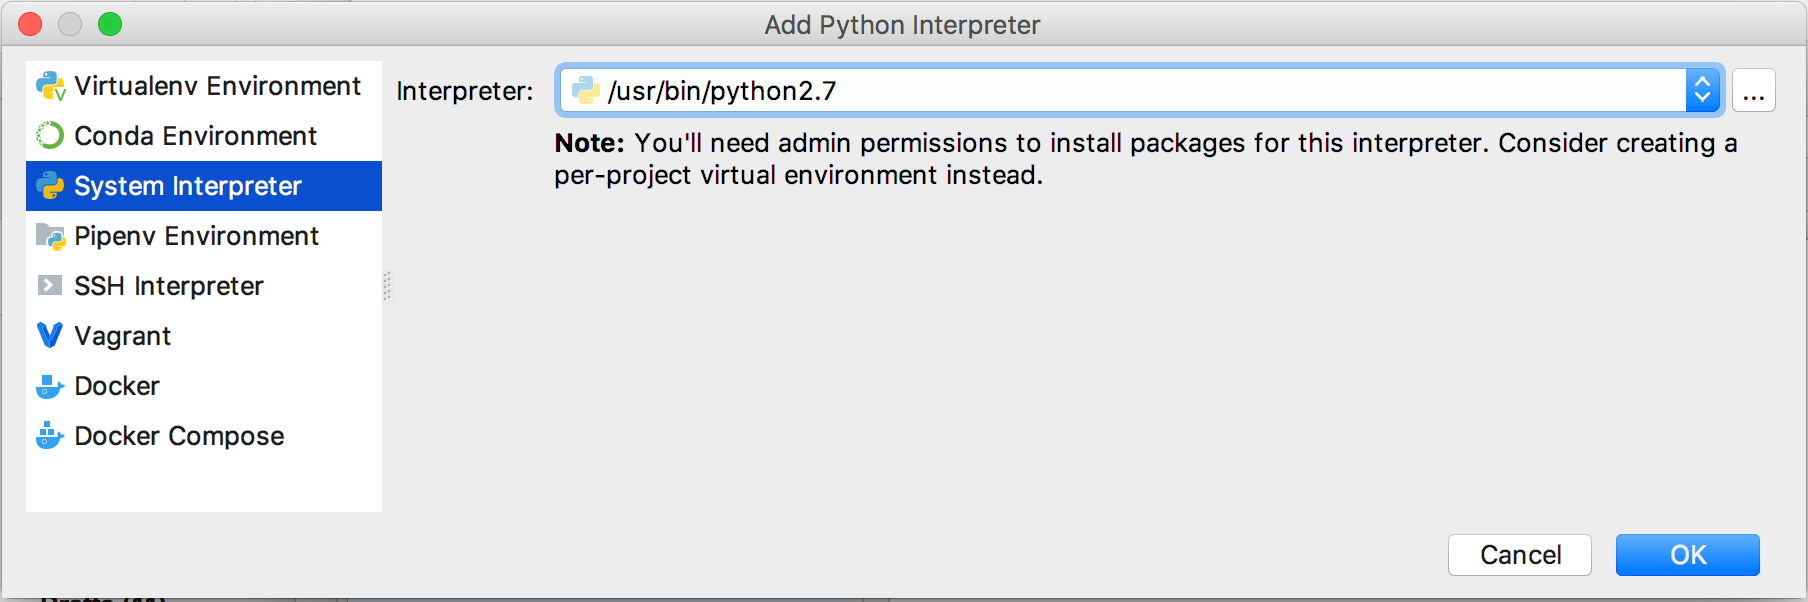Choose Conda Environment option
Screen dimensions: 1808x602
pos(204,136)
